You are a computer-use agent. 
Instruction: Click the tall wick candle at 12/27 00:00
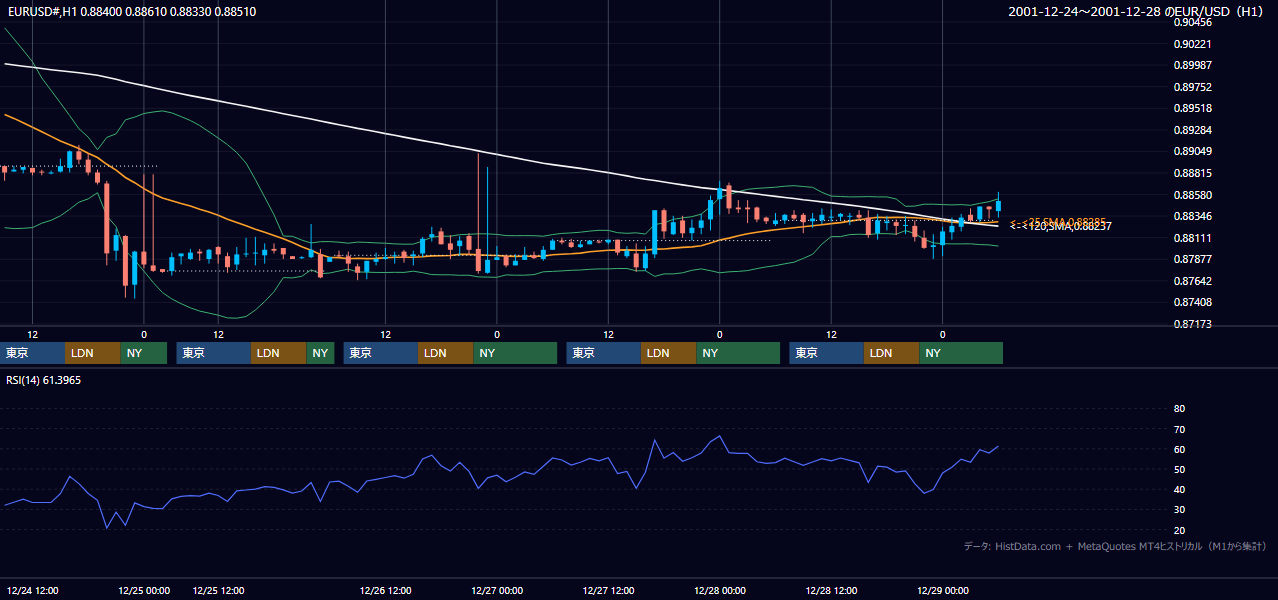click(x=478, y=212)
